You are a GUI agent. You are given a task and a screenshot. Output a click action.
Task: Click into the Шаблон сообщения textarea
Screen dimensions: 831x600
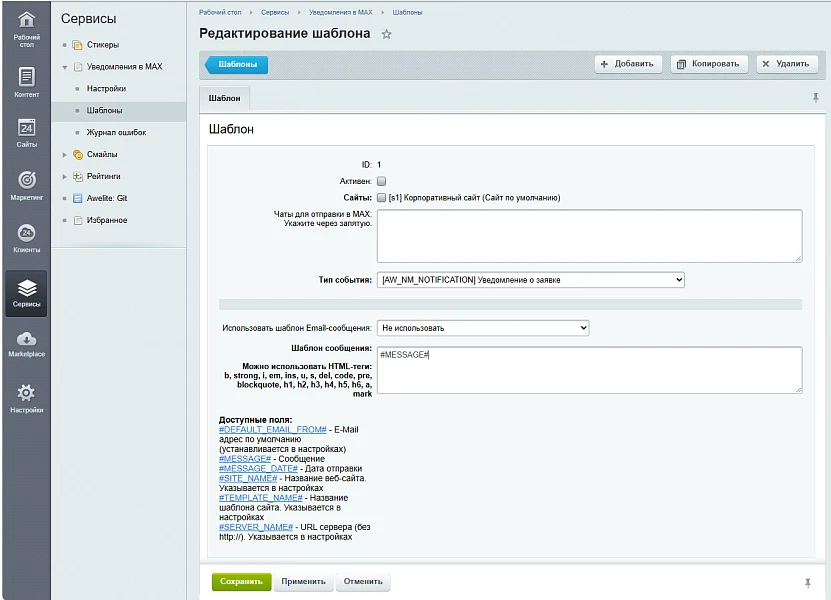click(589, 370)
